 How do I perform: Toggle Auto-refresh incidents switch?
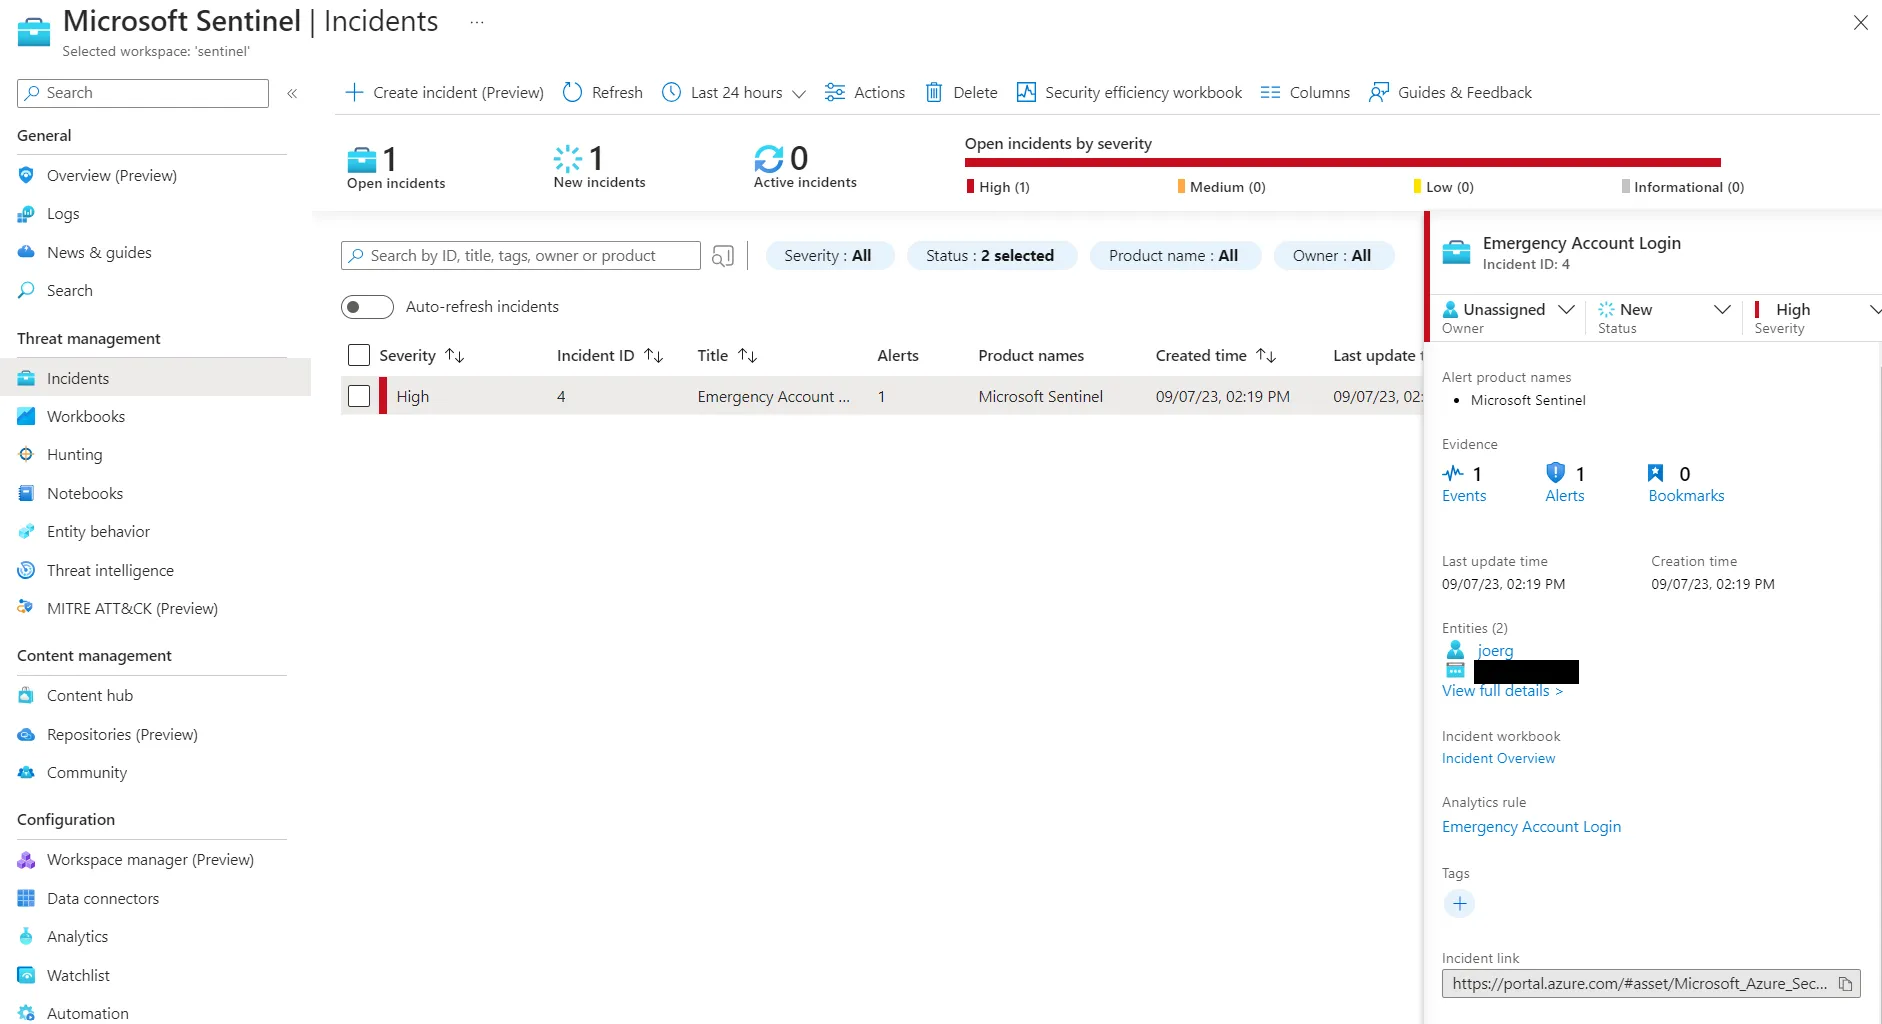click(x=367, y=307)
